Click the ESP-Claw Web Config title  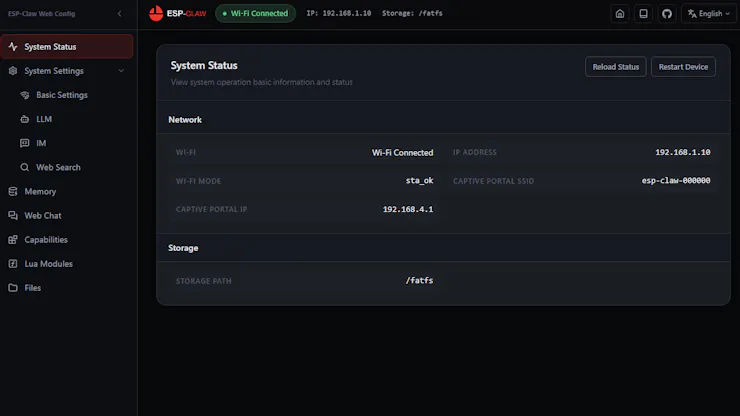tap(42, 14)
